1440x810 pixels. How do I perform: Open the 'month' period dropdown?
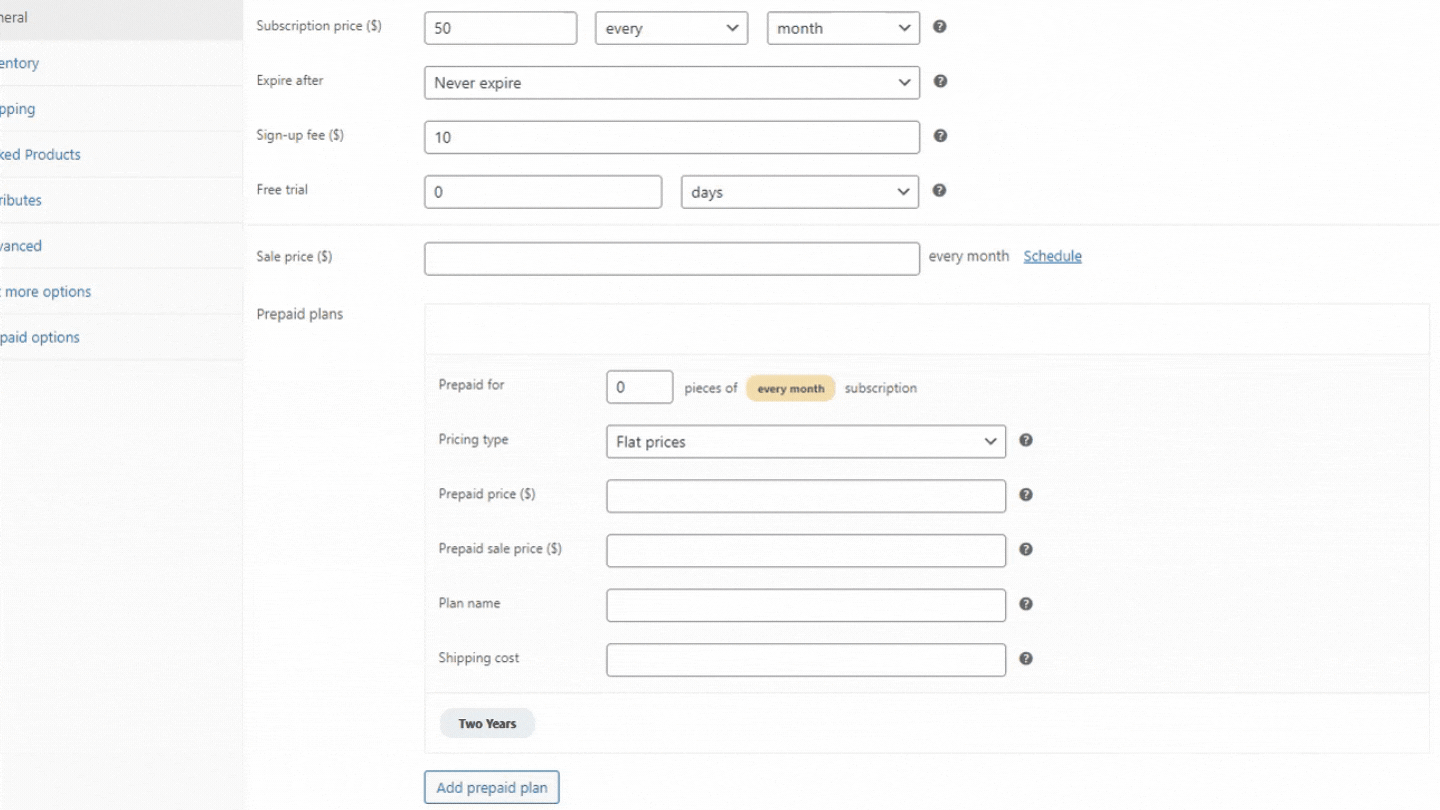(x=843, y=28)
